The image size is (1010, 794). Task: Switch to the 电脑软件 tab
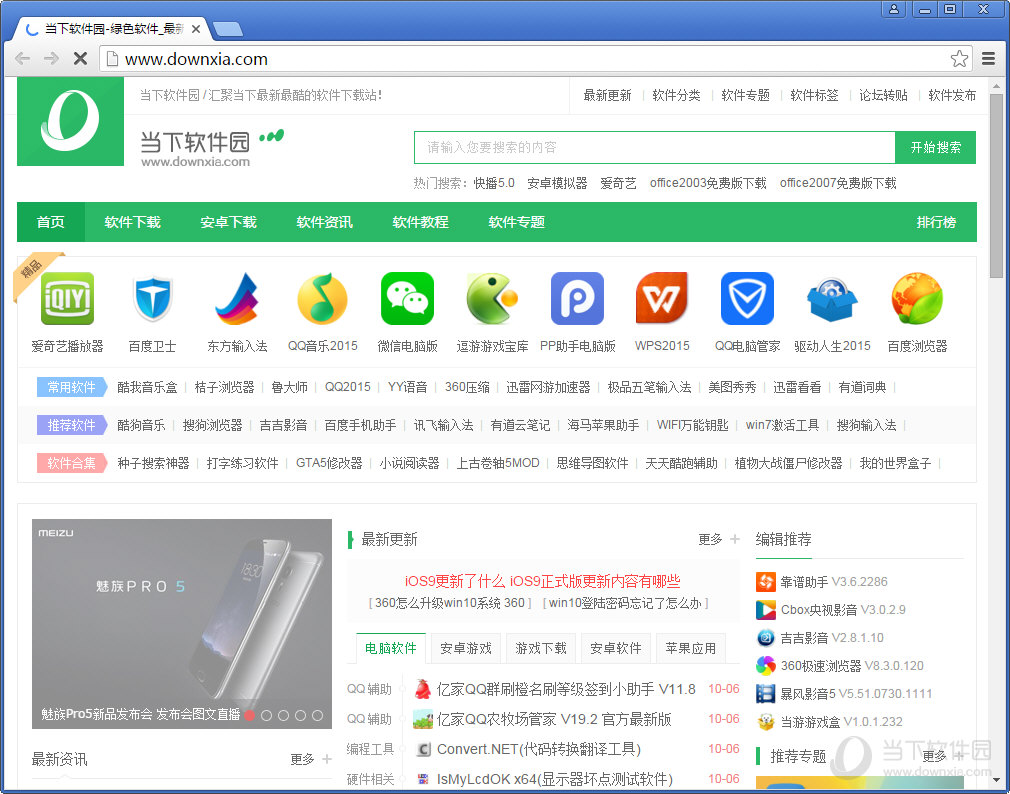coord(391,648)
